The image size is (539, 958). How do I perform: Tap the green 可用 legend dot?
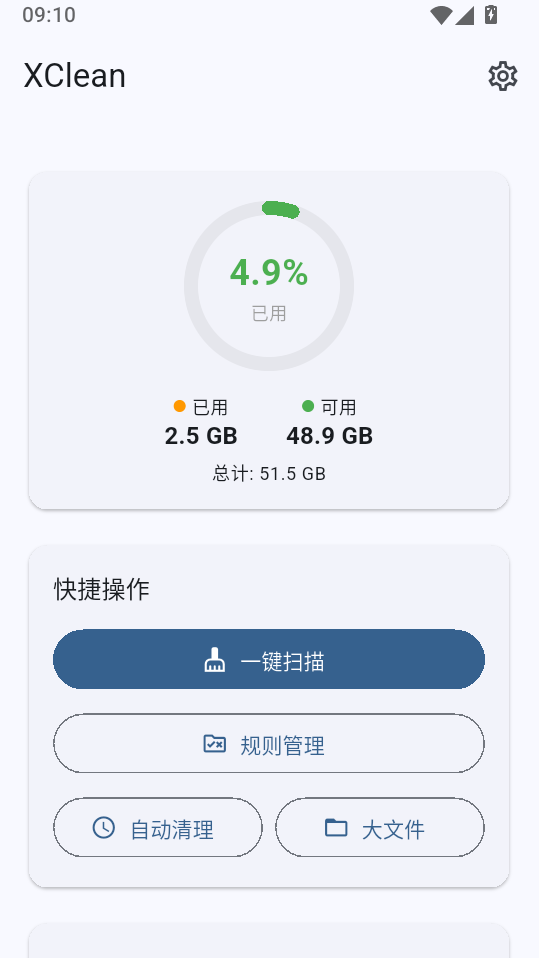(308, 406)
